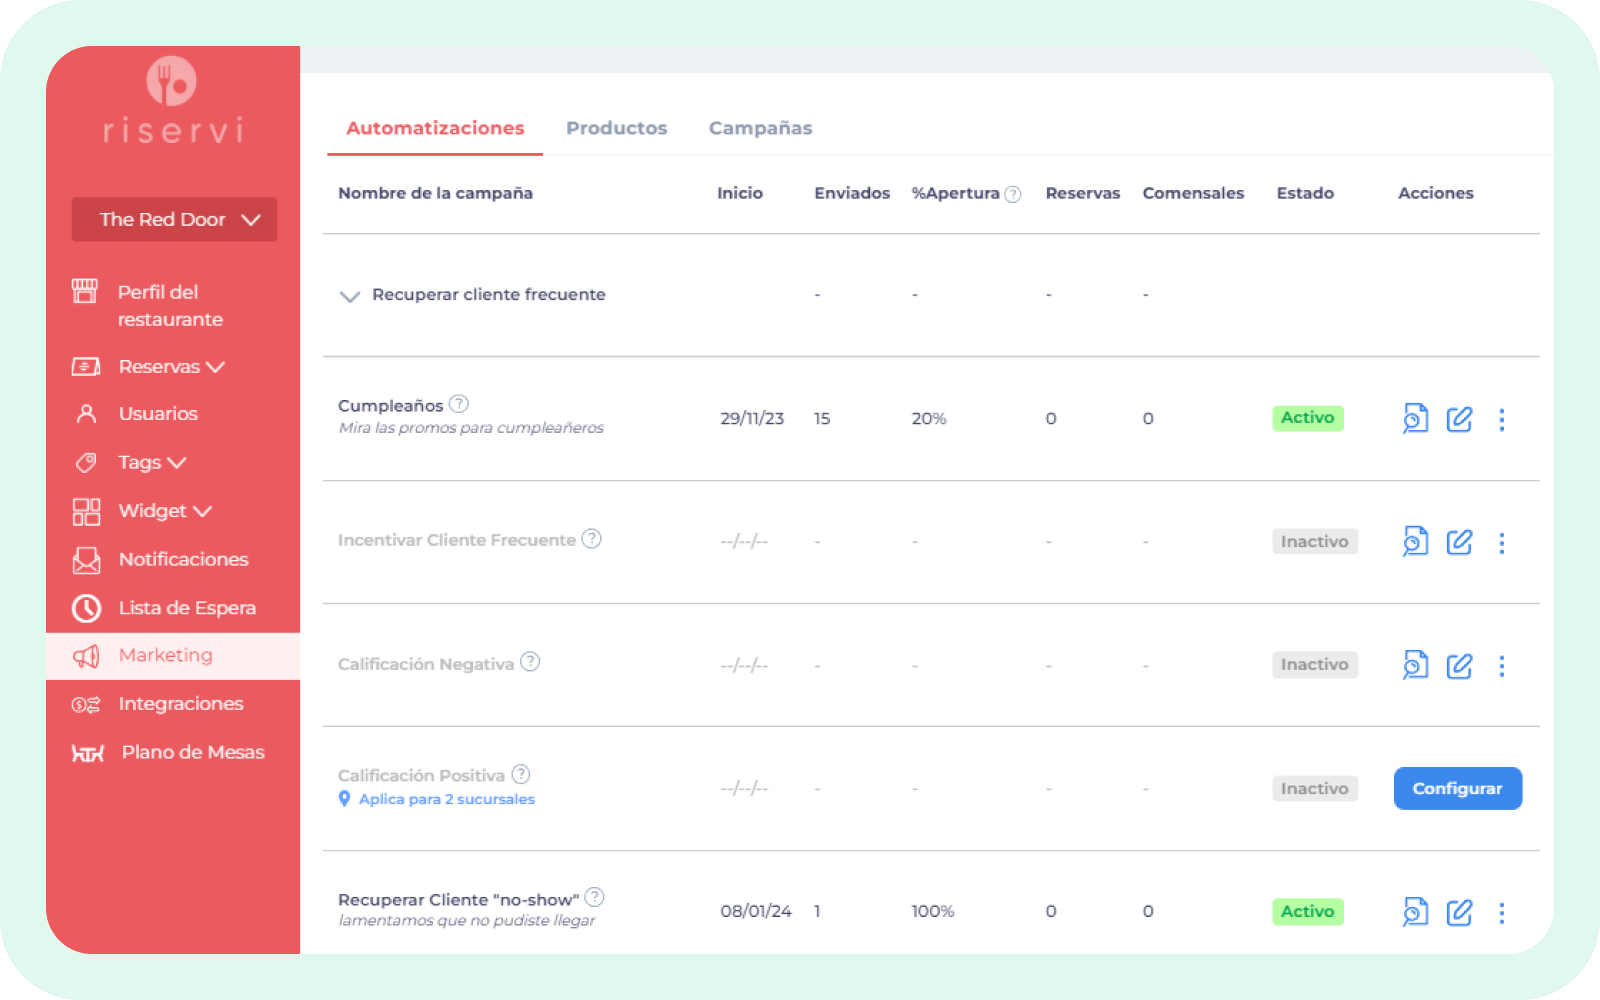Open more options for Cumpleaños campaign
This screenshot has width=1600, height=1000.
pyautogui.click(x=1501, y=419)
